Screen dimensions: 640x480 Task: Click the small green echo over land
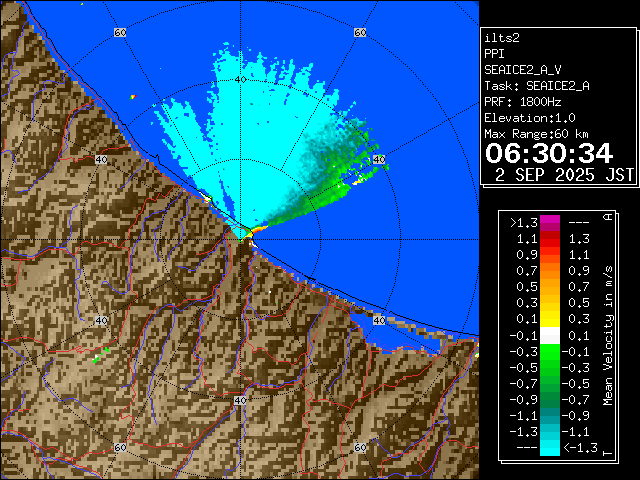coord(97,358)
